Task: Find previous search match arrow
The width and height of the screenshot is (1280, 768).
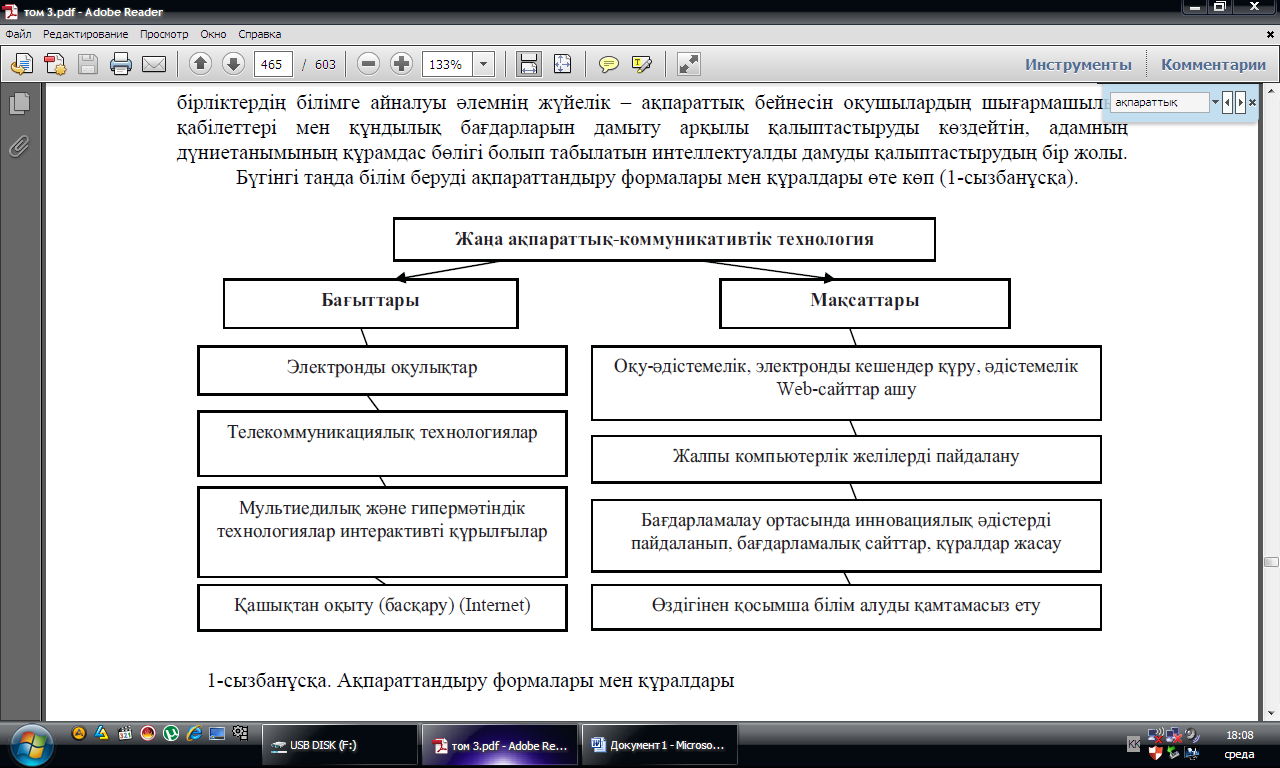Action: click(x=1228, y=102)
